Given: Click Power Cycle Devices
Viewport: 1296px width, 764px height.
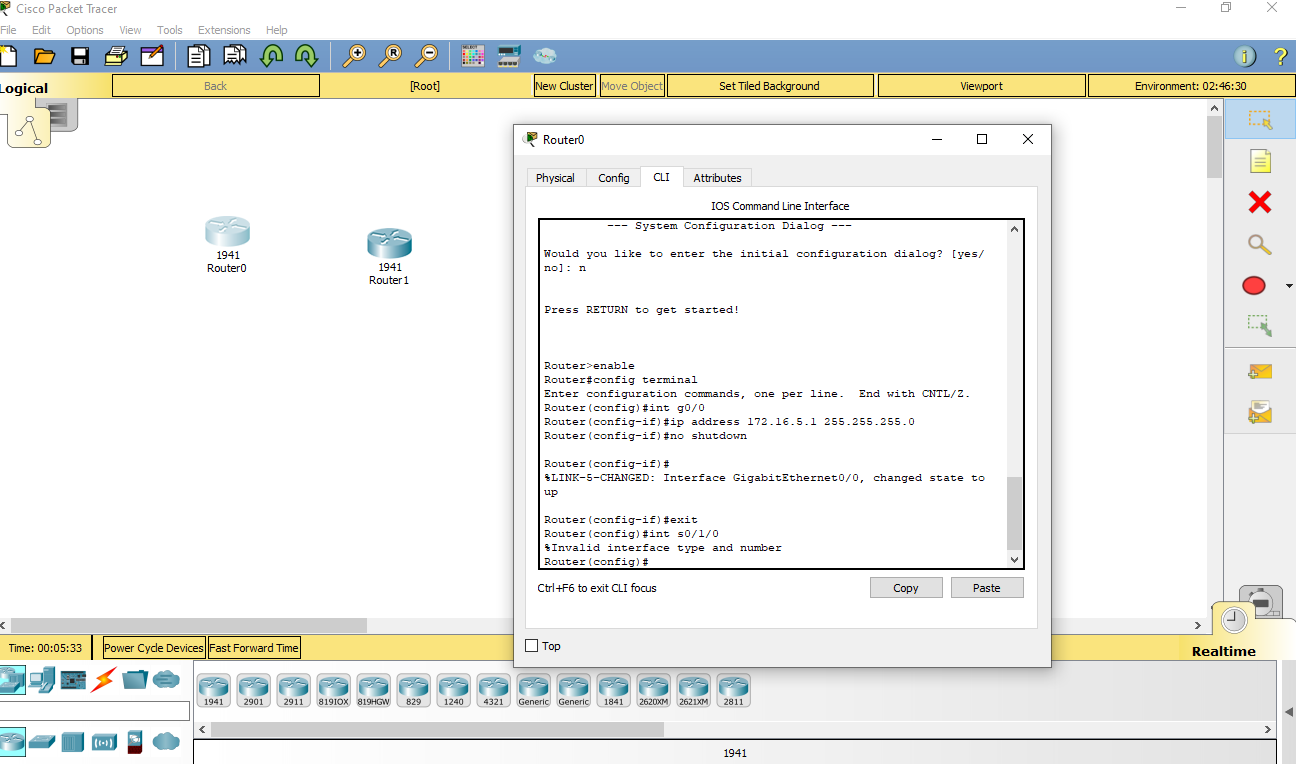Looking at the screenshot, I should (x=154, y=648).
